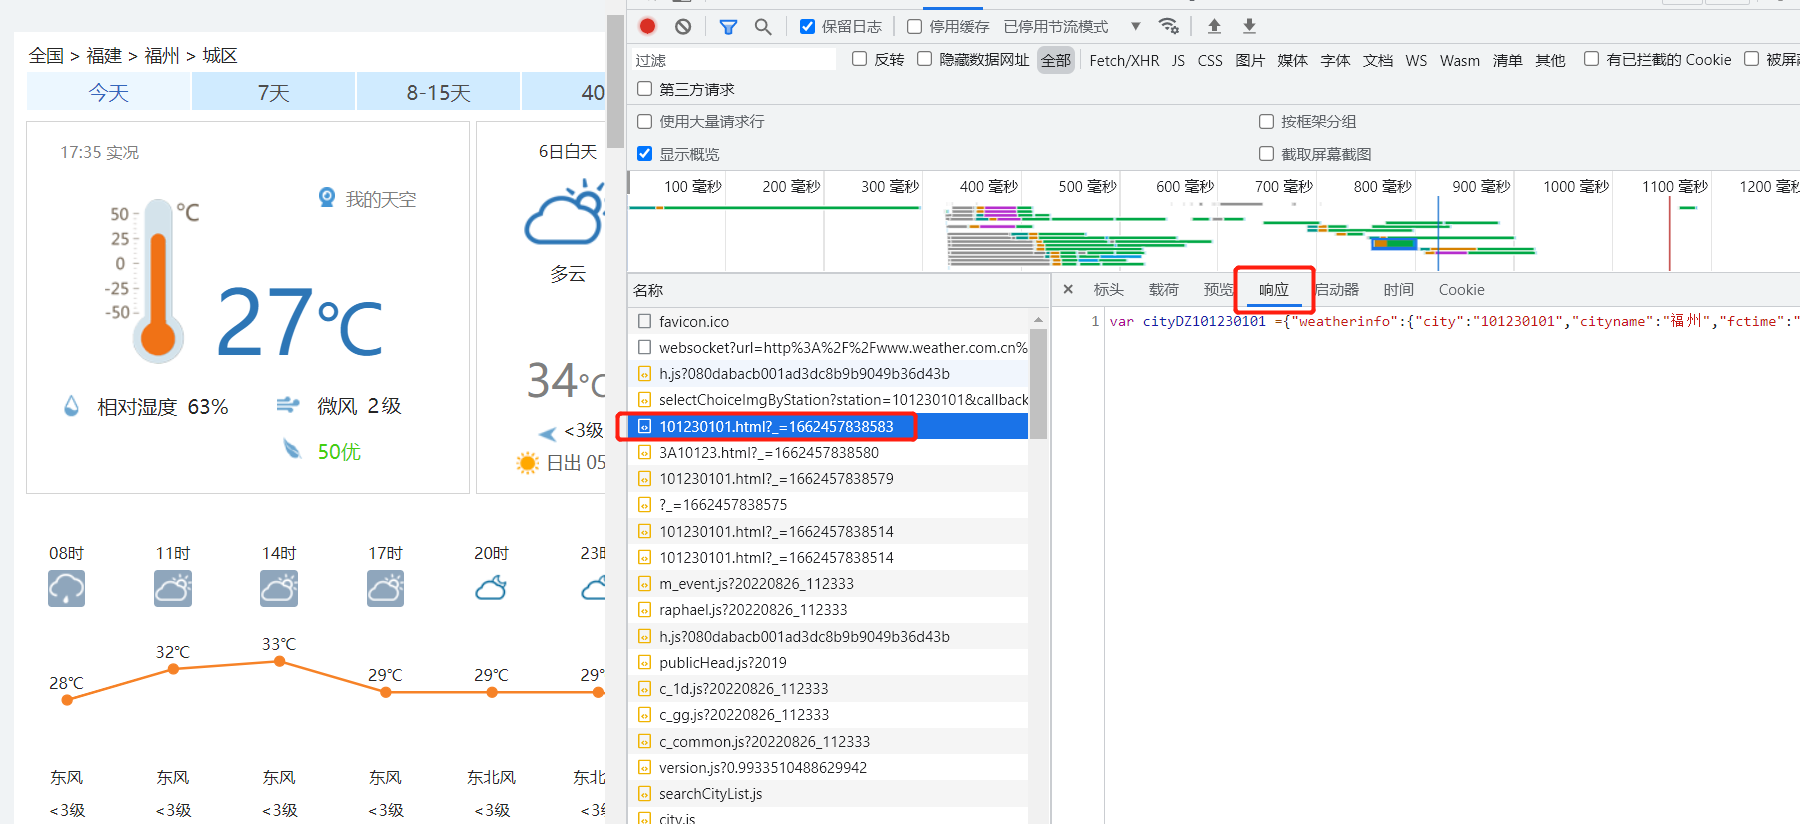Viewport: 1800px width, 824px height.
Task: Select the 7天 forecast tab
Action: pyautogui.click(x=273, y=92)
